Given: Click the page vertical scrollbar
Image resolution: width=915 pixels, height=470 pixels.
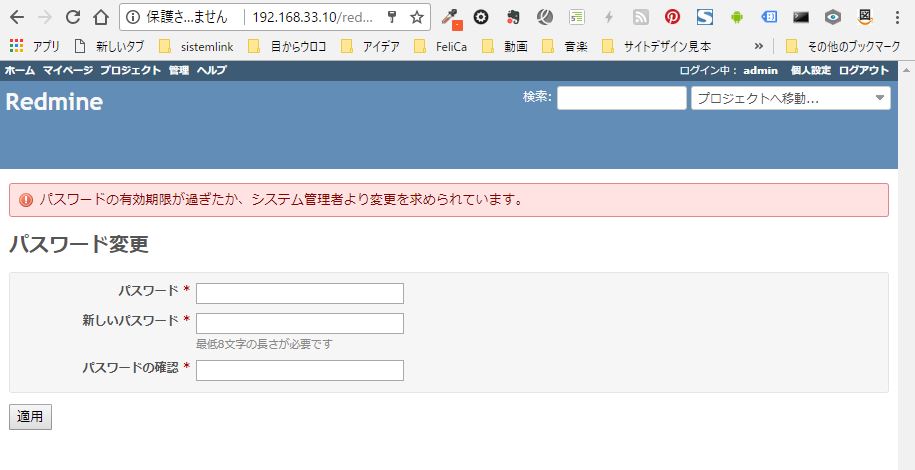Looking at the screenshot, I should [906, 265].
